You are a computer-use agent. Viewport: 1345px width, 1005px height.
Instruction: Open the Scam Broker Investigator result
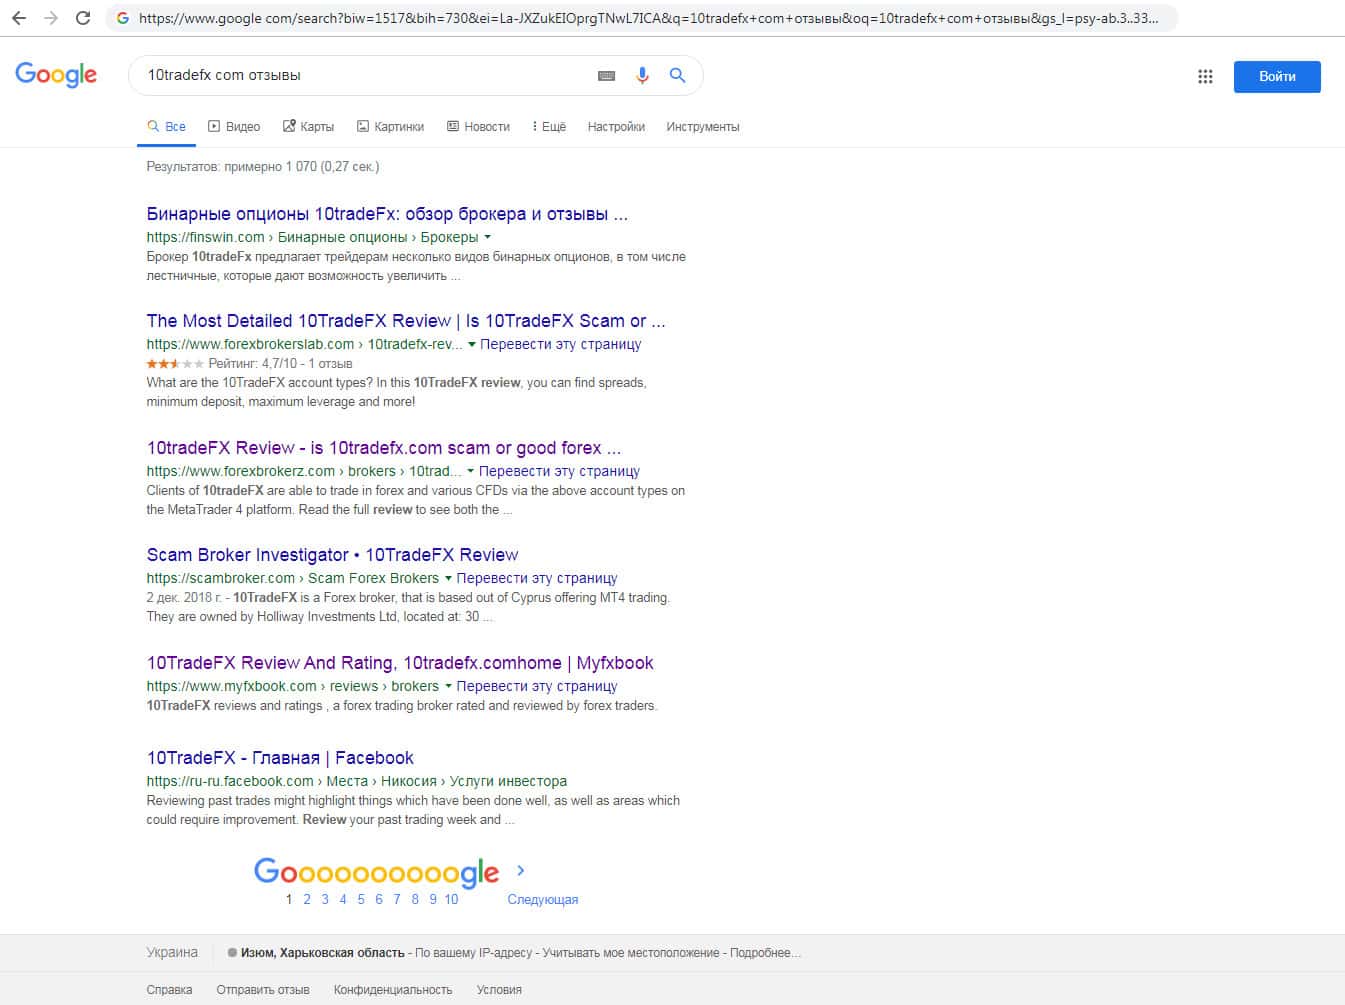pyautogui.click(x=332, y=555)
